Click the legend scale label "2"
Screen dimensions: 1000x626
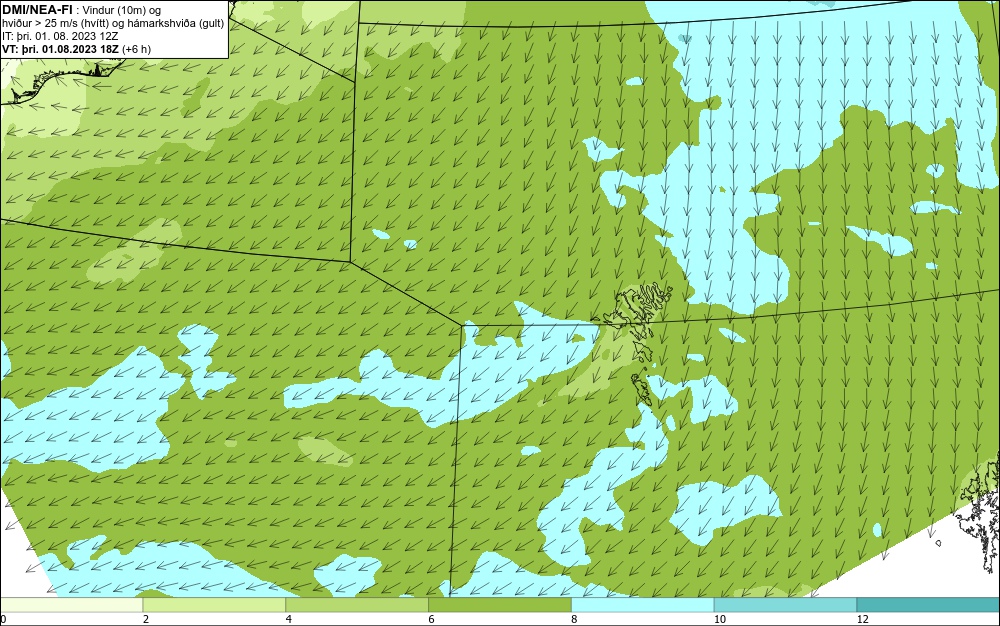click(146, 619)
